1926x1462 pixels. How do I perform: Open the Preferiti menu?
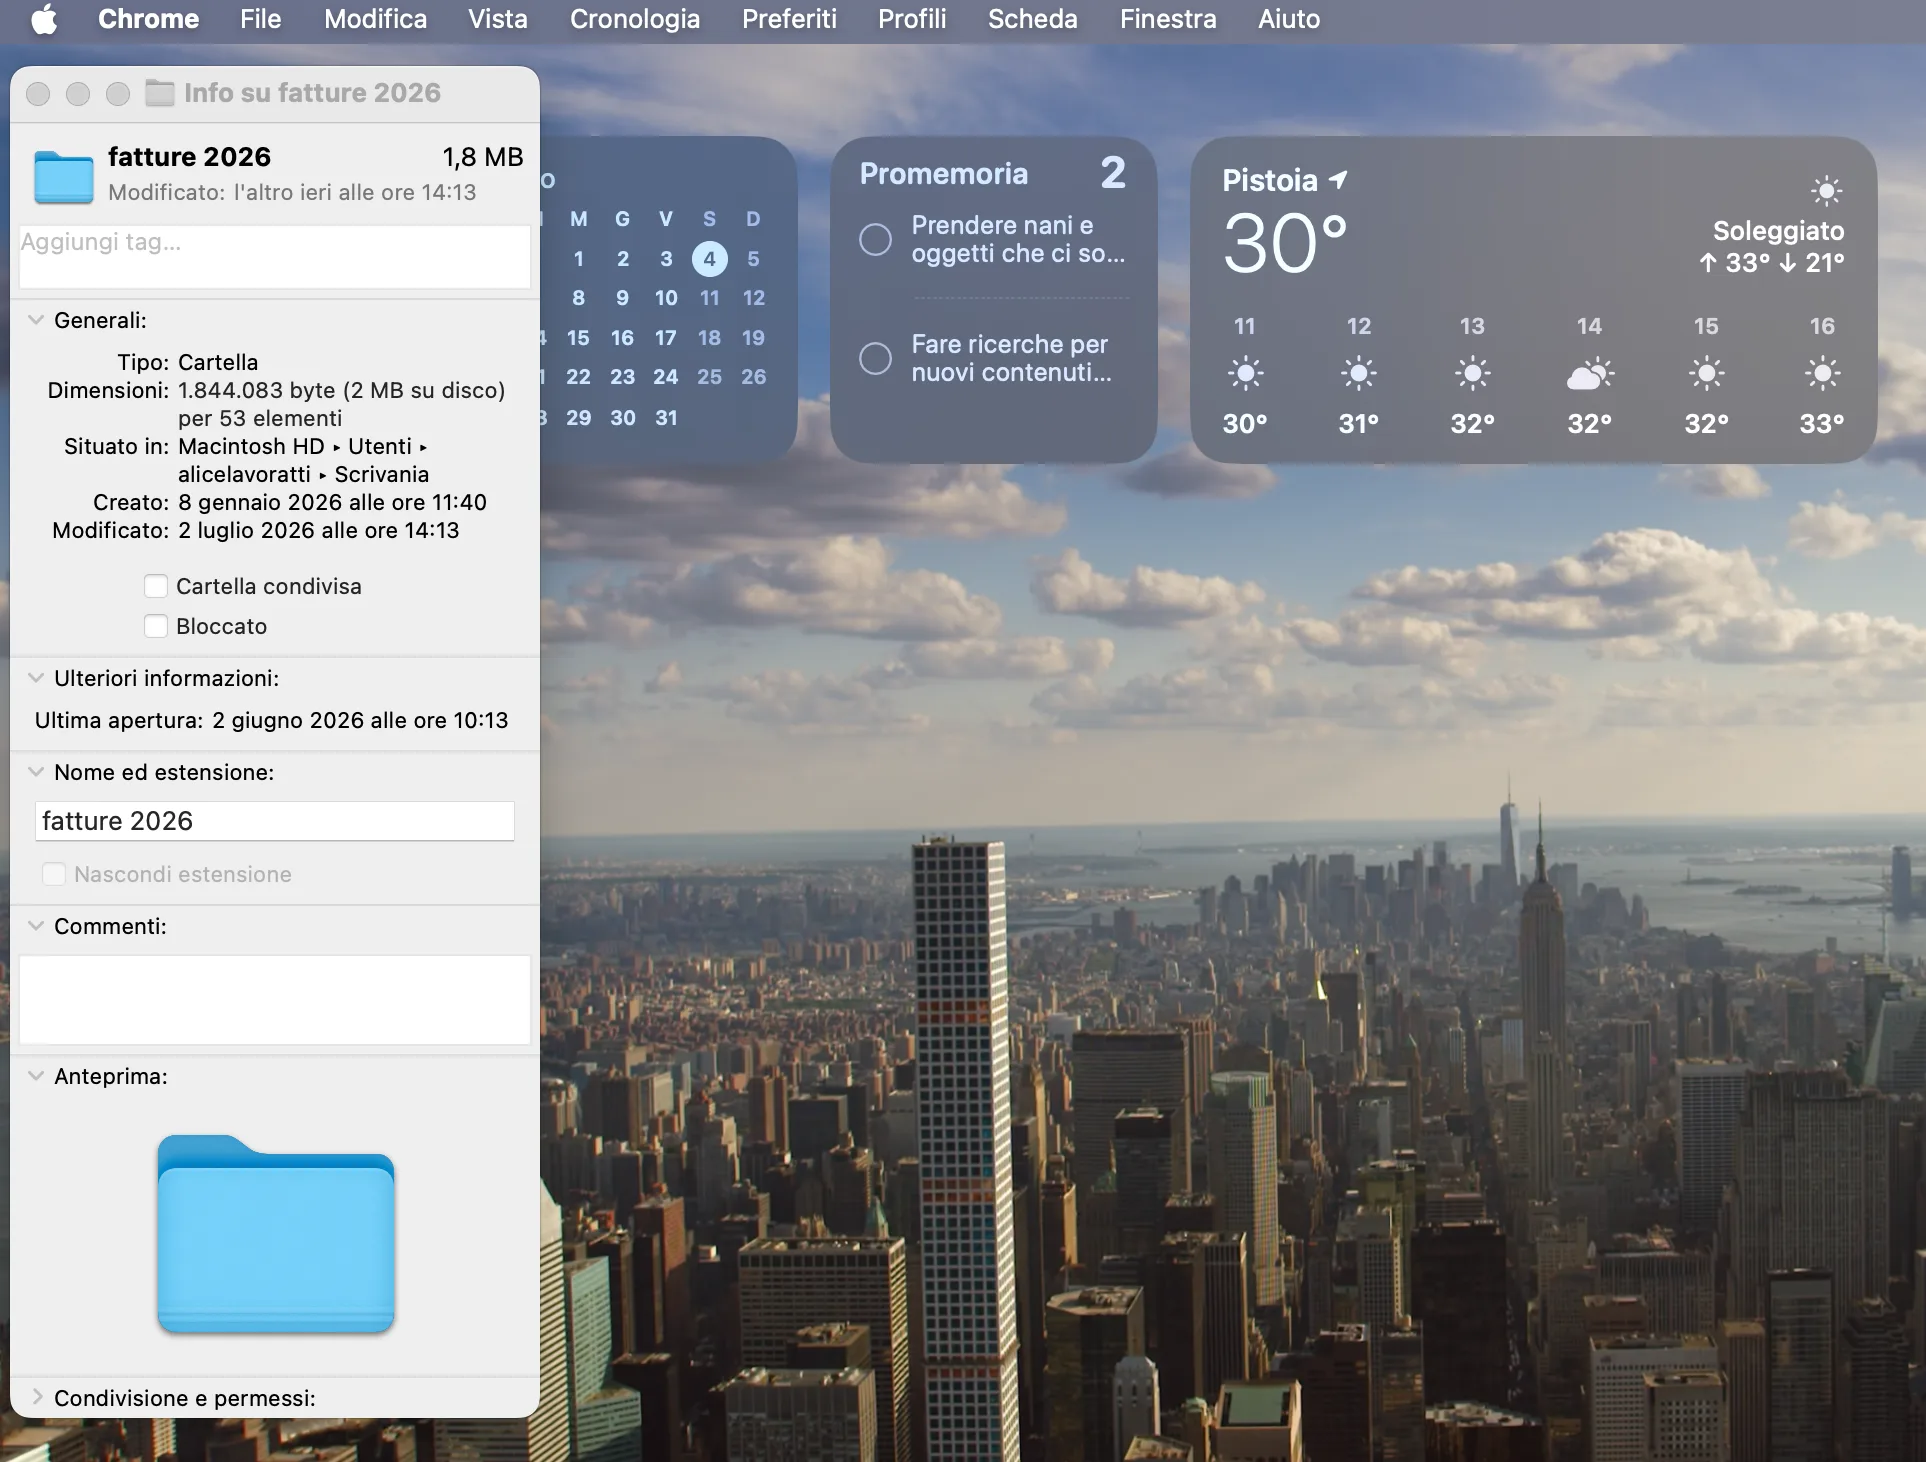tap(788, 19)
